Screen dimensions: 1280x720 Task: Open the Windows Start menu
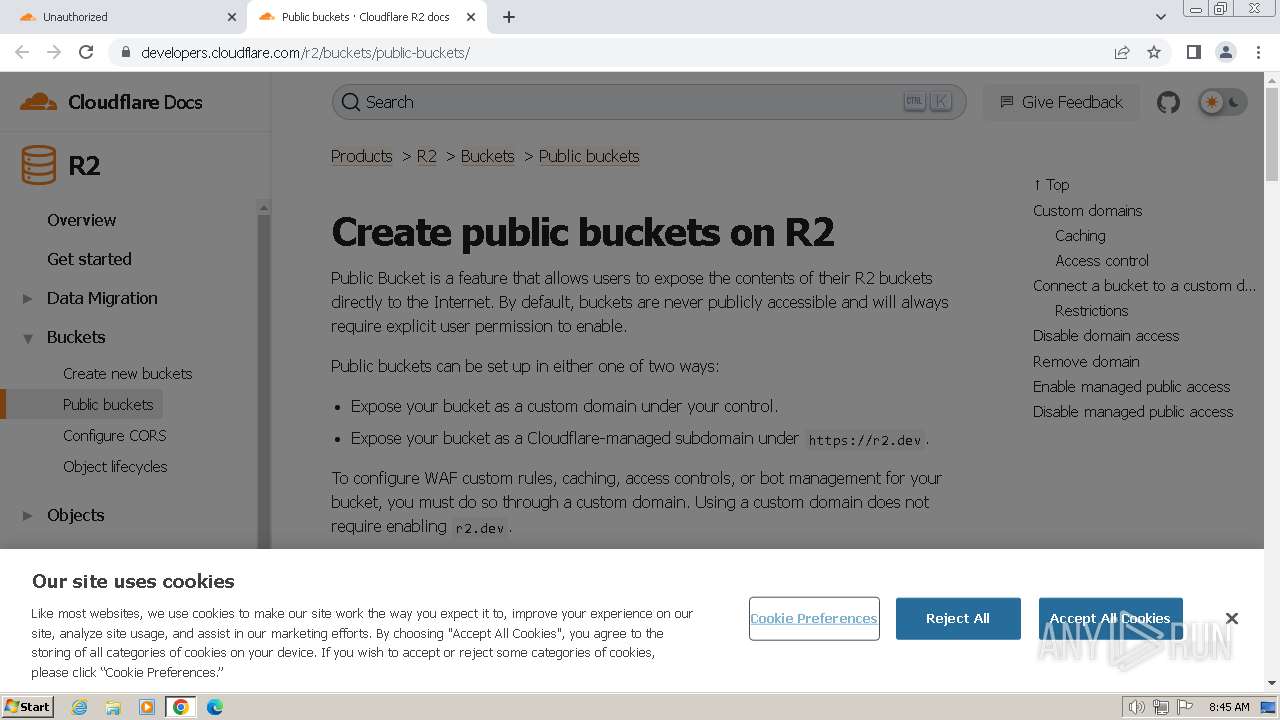(28, 706)
